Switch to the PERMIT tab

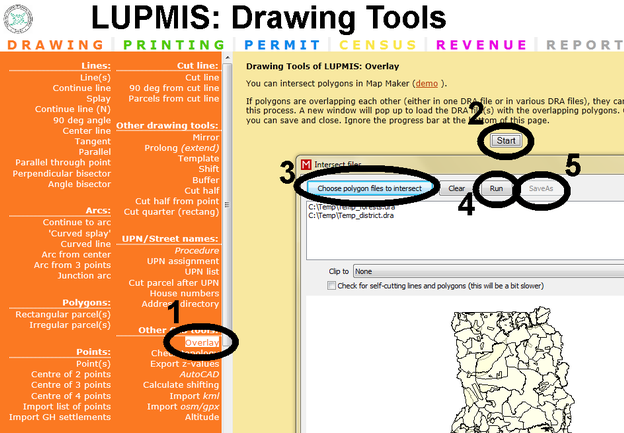pyautogui.click(x=282, y=45)
